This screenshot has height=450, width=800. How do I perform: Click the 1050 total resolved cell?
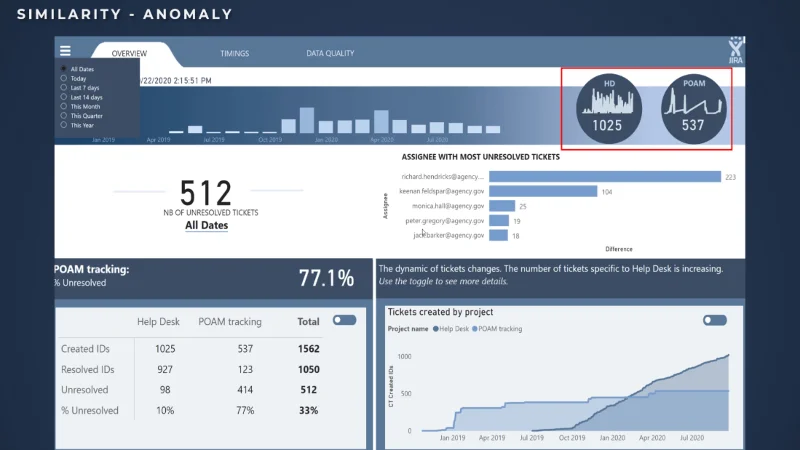point(308,369)
